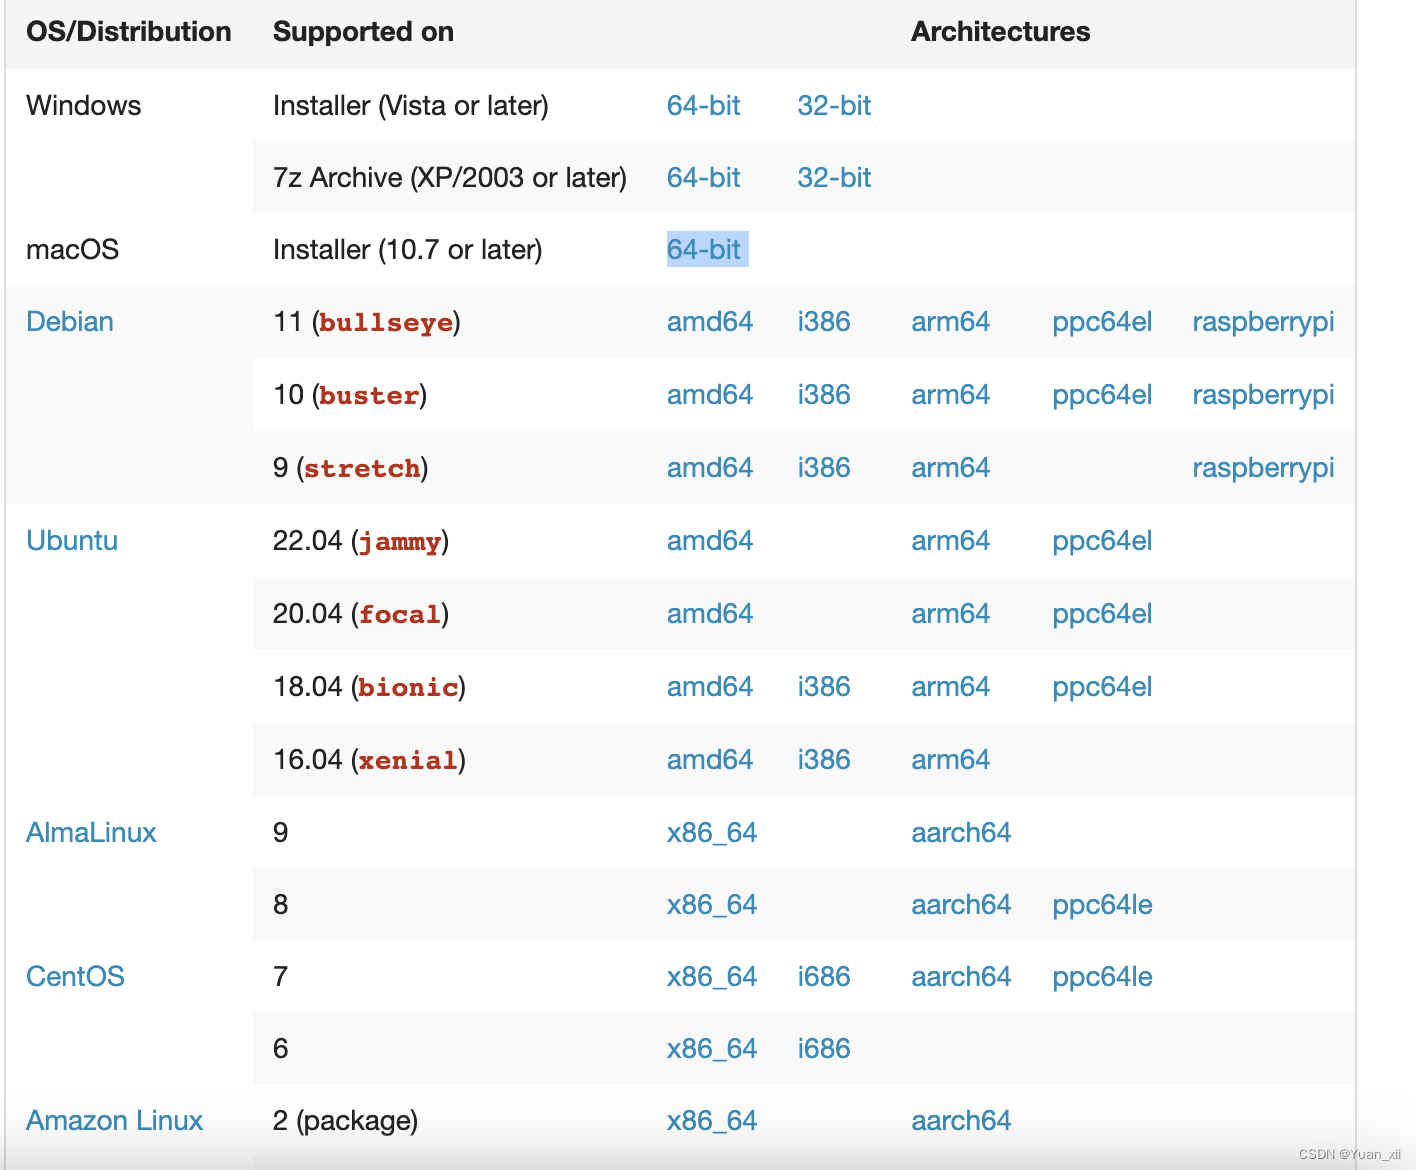This screenshot has width=1416, height=1170.
Task: Download AlmaLinux 9 aarch64 package
Action: (x=961, y=833)
